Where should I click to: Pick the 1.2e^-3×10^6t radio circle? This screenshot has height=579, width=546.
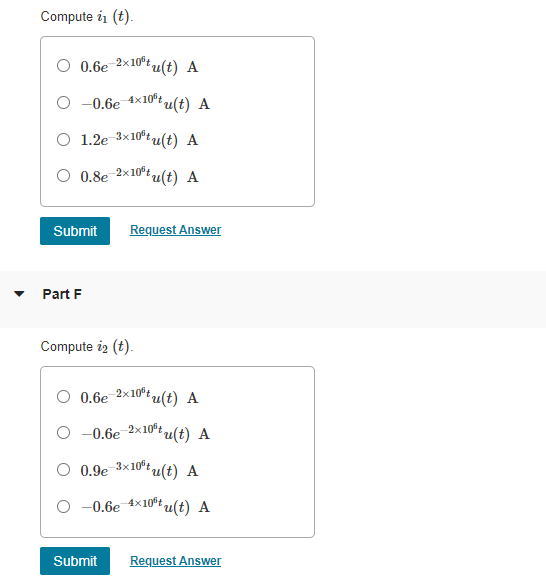(x=63, y=139)
